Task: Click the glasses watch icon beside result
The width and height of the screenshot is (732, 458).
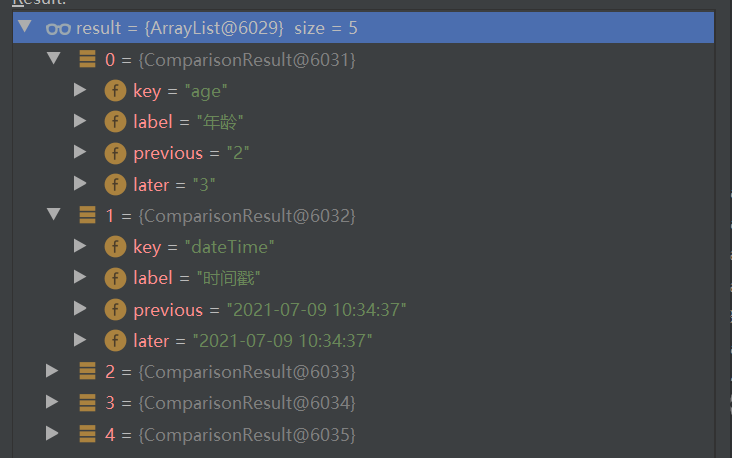Action: tap(58, 29)
